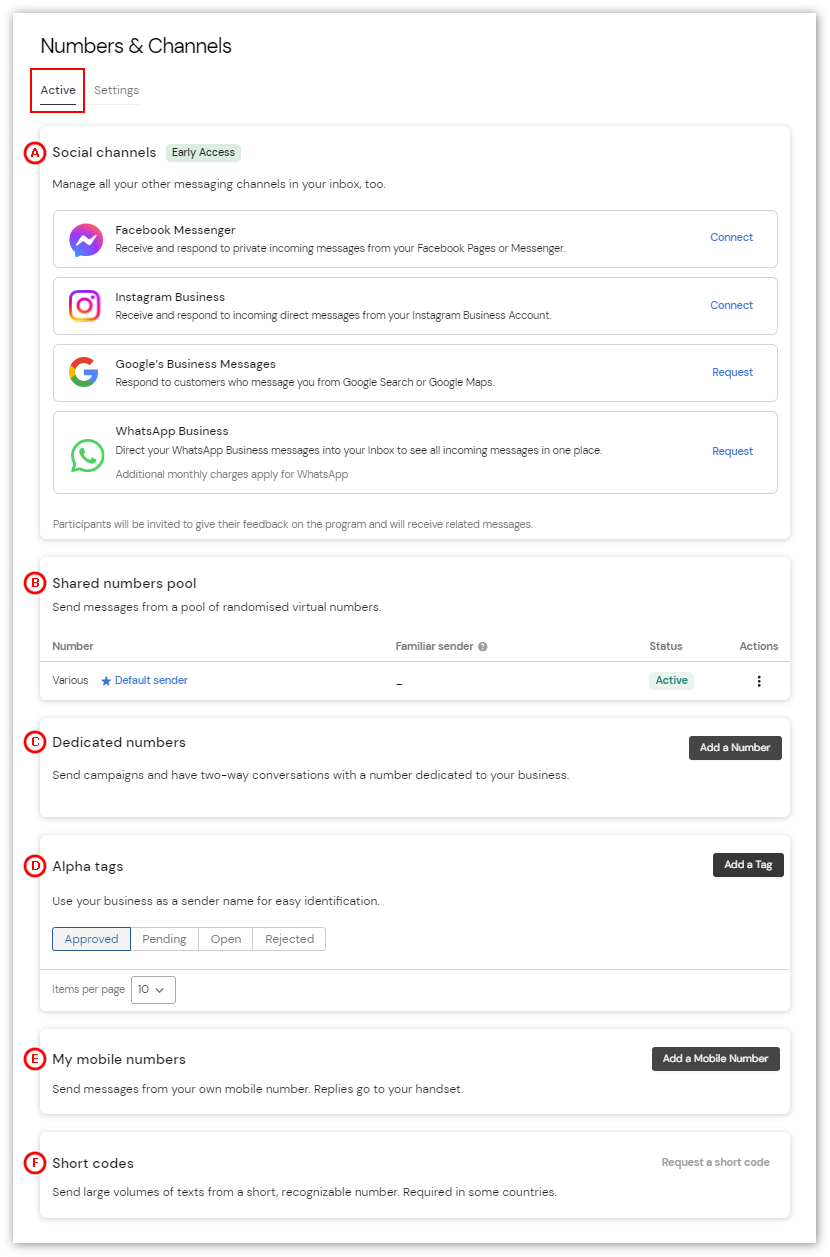Click Request a short code
Viewport: 830px width, 1257px height.
(x=715, y=1162)
